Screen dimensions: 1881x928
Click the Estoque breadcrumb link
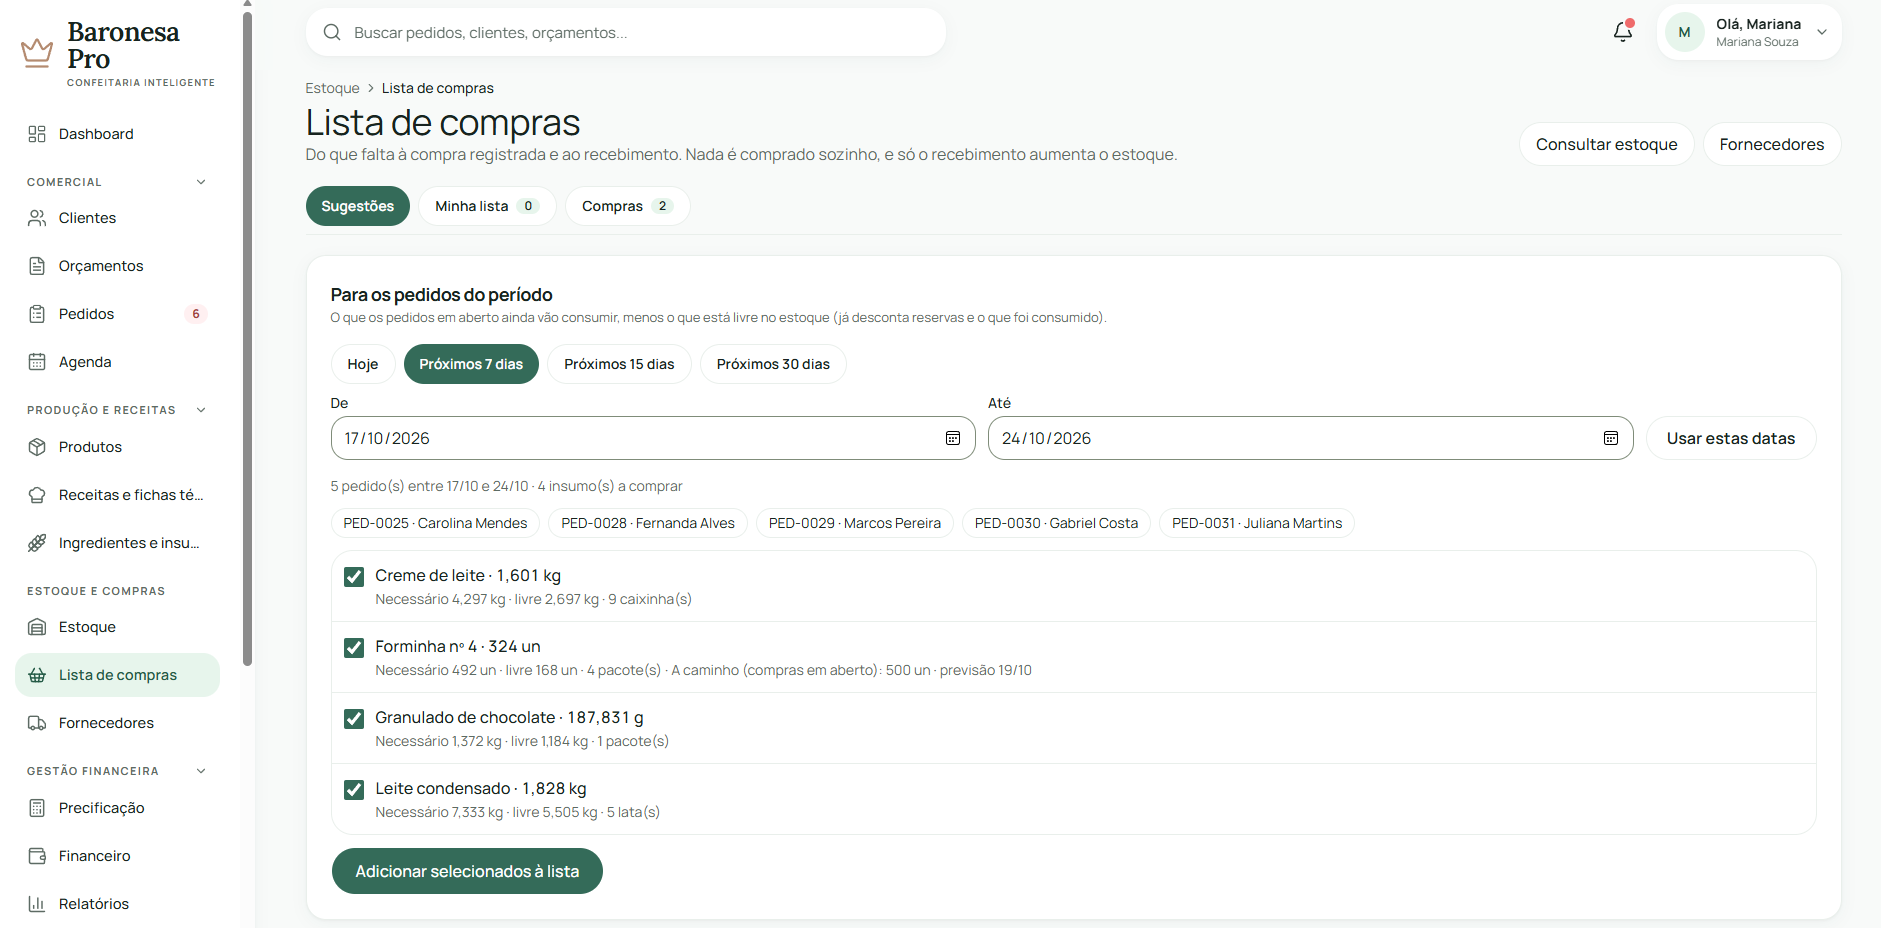(332, 88)
